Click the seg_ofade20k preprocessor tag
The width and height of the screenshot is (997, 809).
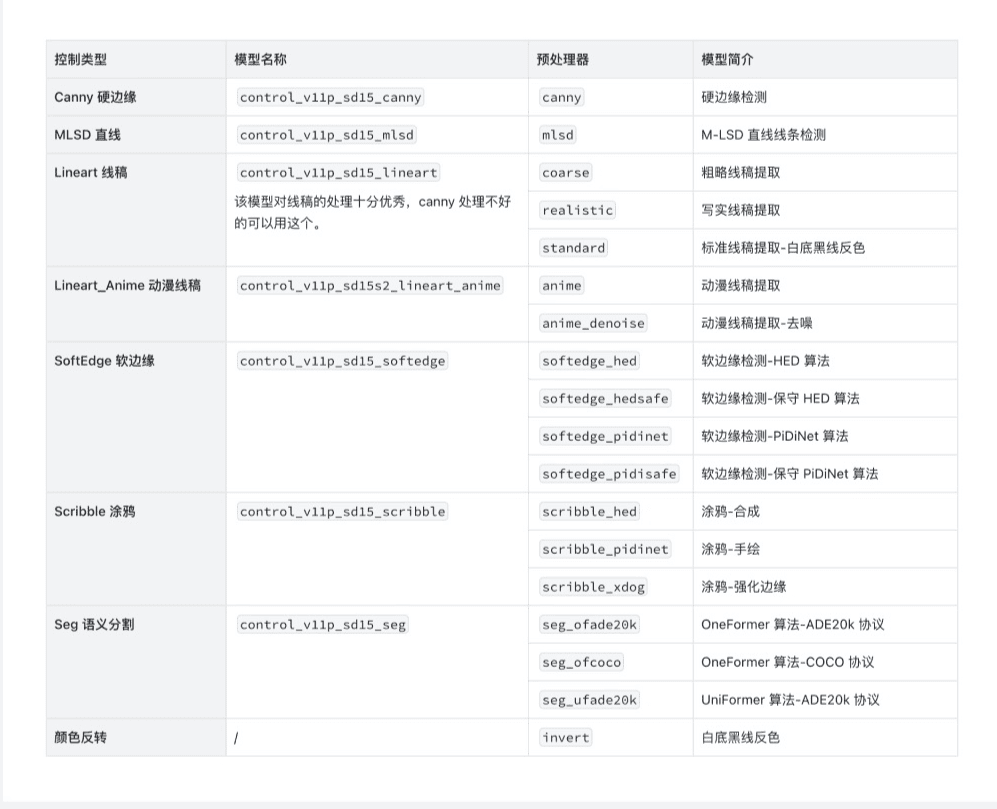coord(589,625)
